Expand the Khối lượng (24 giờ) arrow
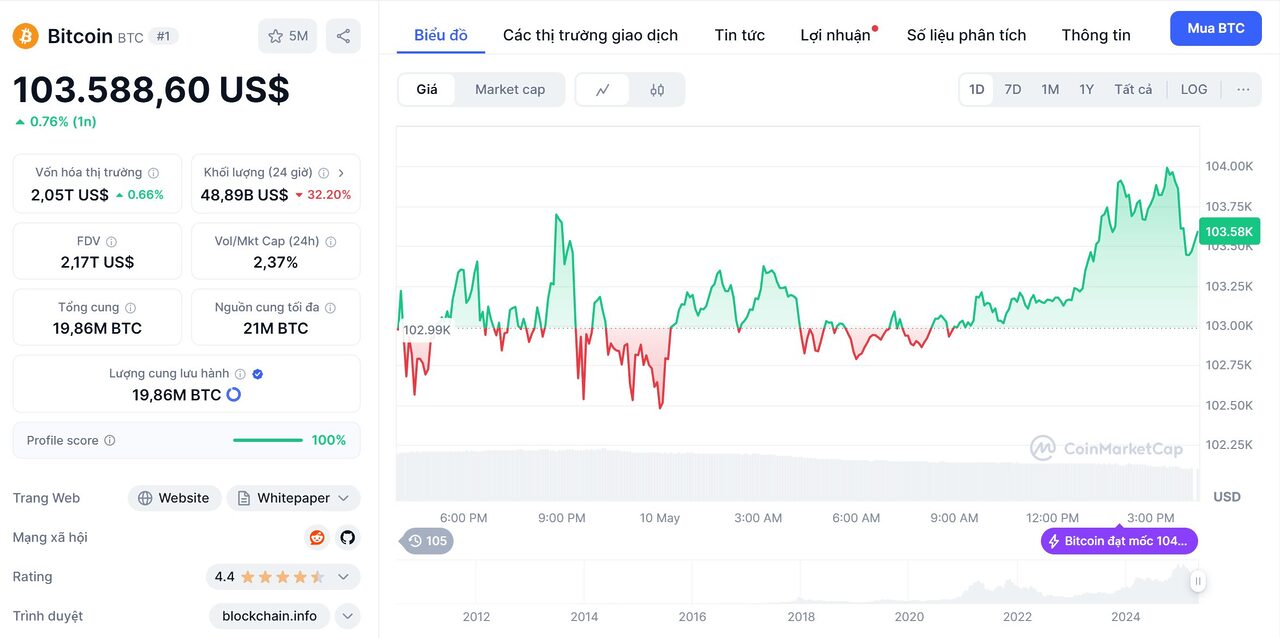Screen dimensions: 1280x638 [x=342, y=173]
